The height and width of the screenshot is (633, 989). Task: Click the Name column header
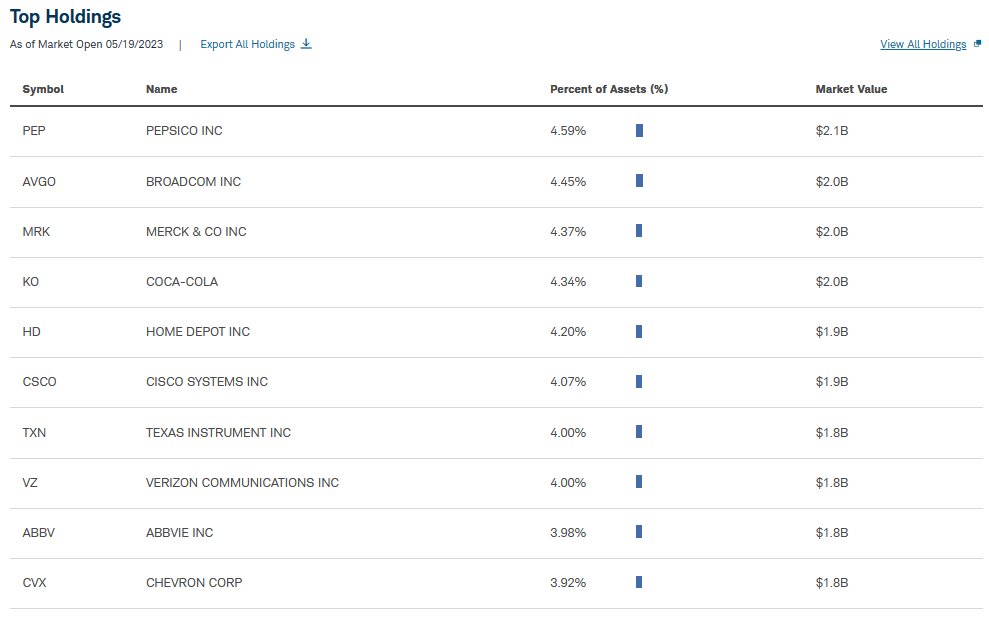click(162, 89)
